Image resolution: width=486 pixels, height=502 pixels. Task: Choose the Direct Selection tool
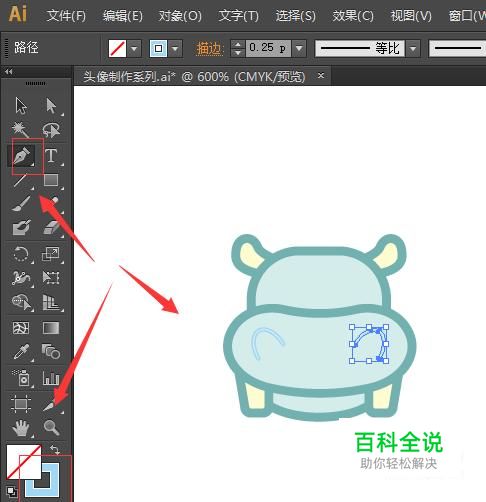point(51,106)
